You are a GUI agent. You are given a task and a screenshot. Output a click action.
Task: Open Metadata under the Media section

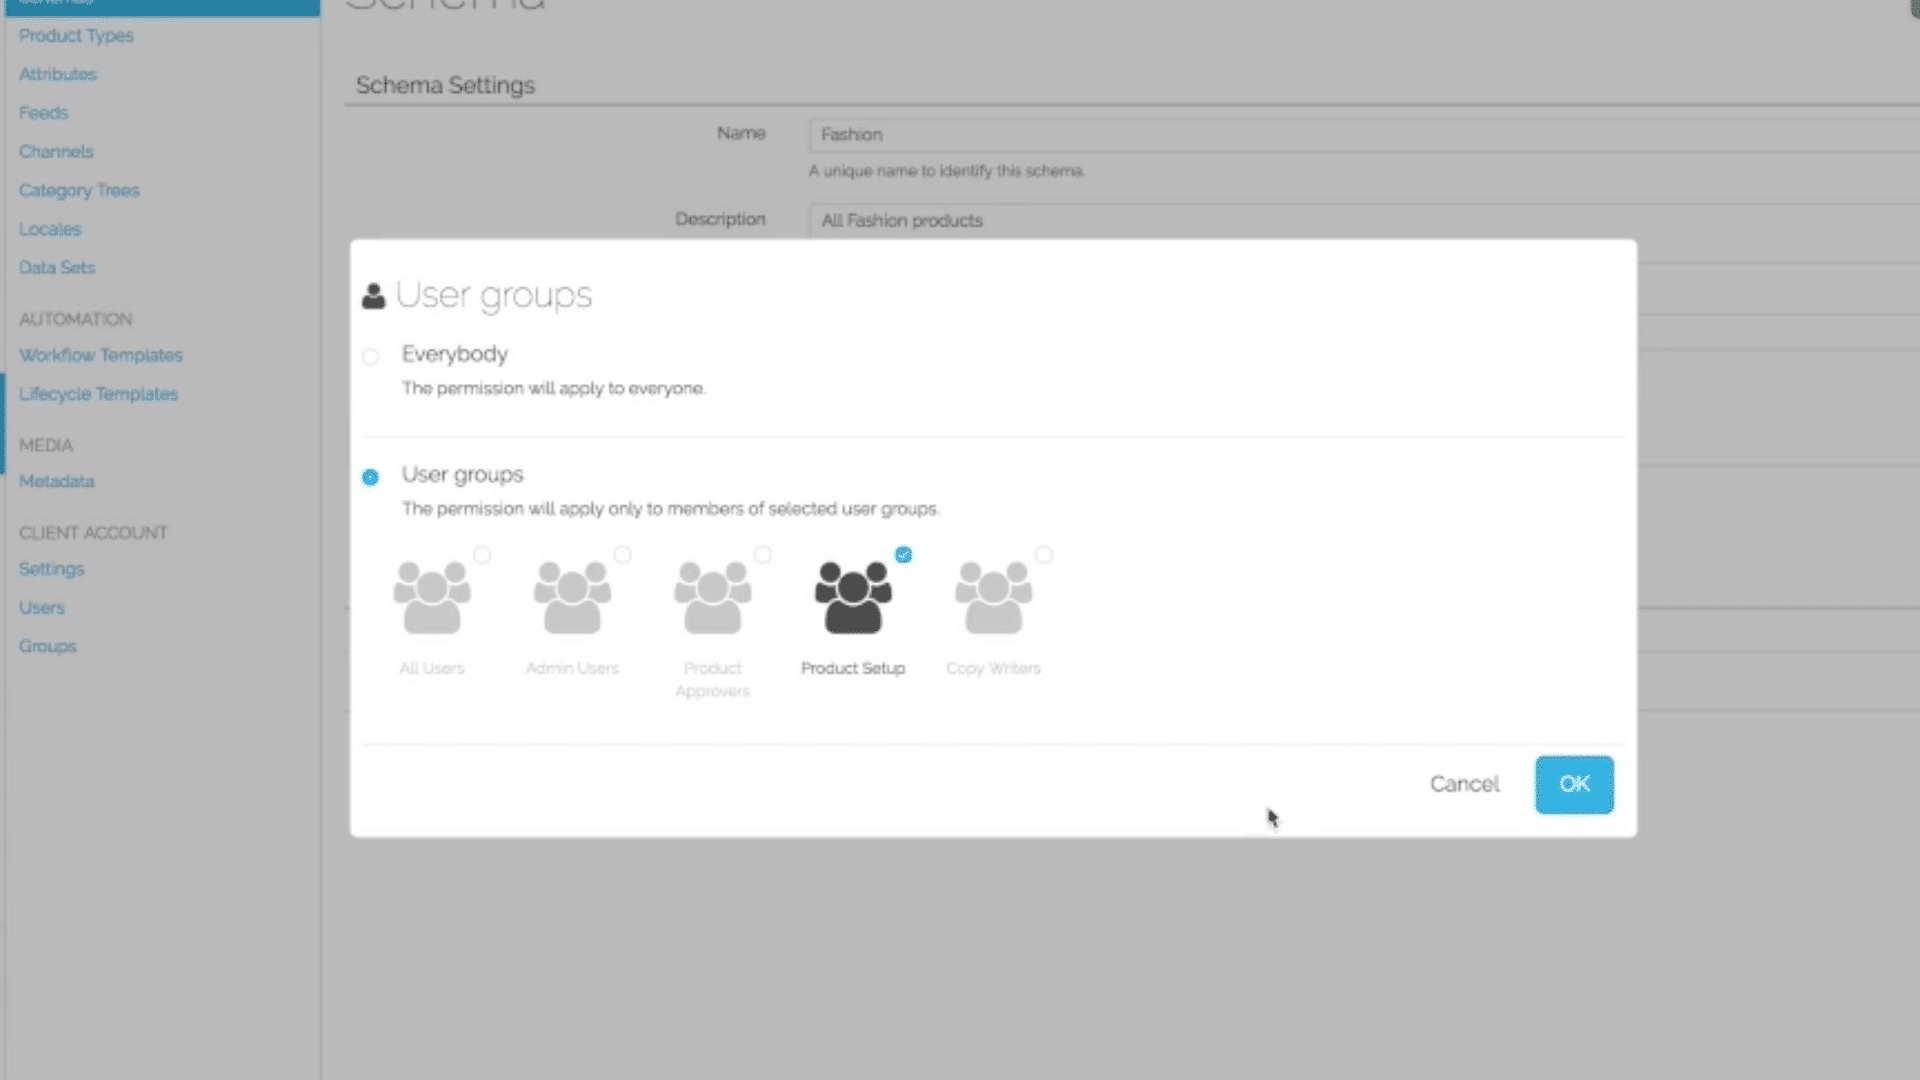point(56,481)
